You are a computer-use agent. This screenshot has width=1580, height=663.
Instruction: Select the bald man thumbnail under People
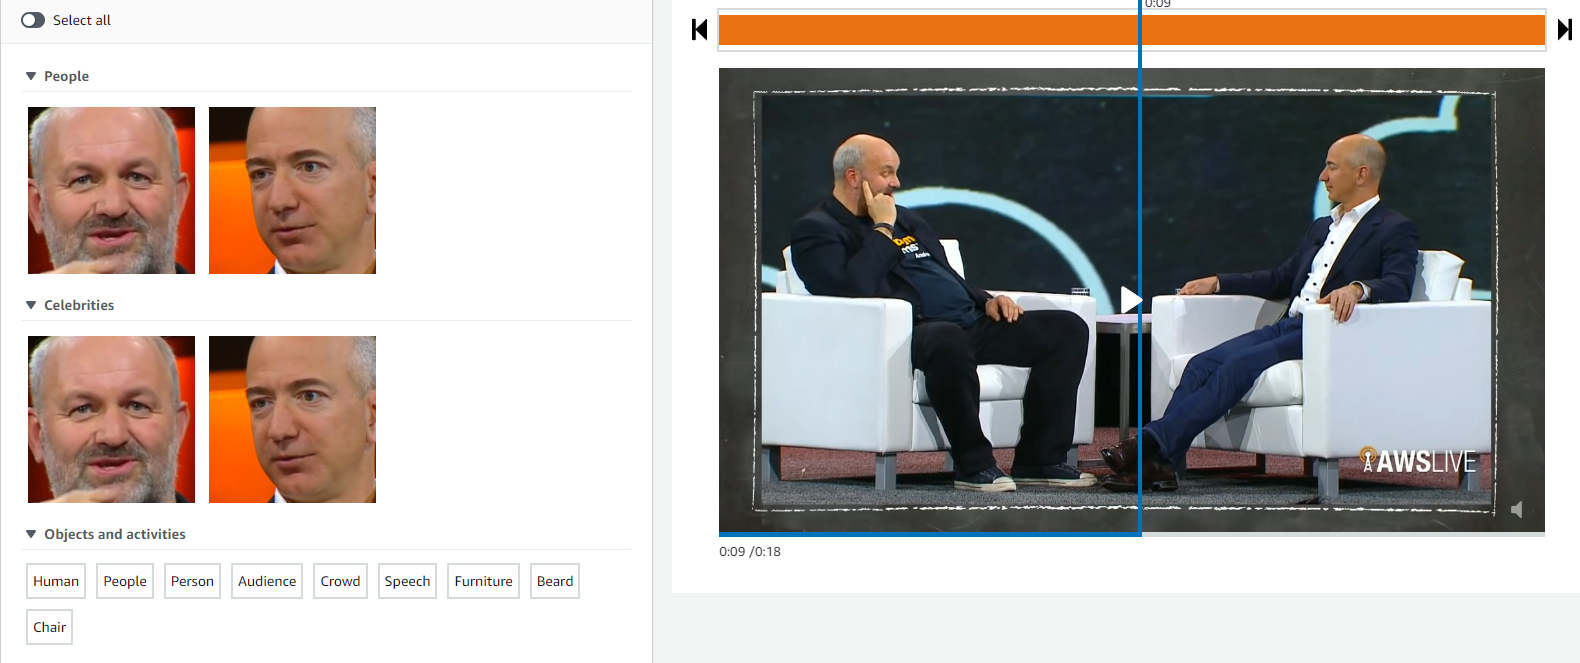(292, 190)
